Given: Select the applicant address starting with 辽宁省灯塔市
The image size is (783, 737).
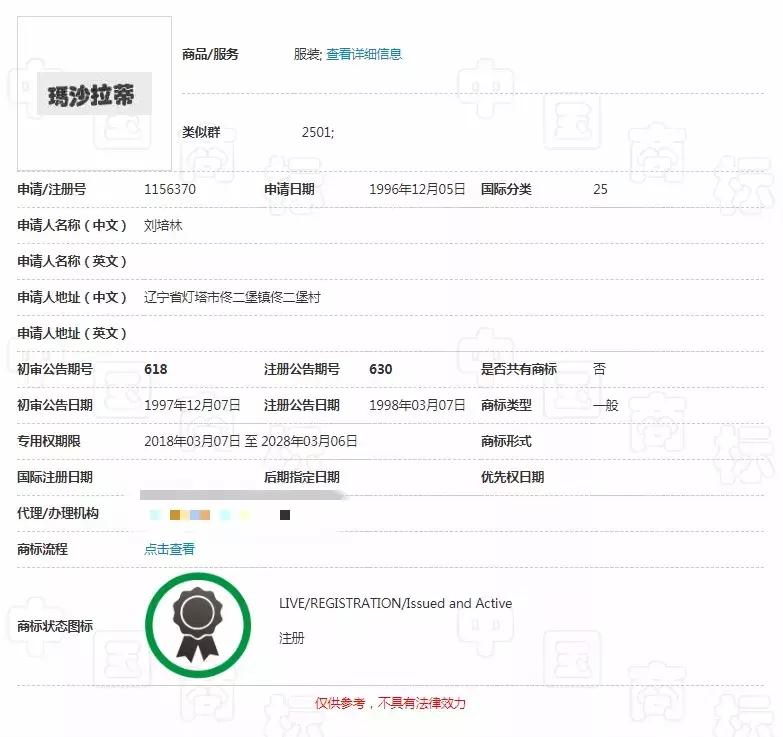Looking at the screenshot, I should pyautogui.click(x=232, y=297).
